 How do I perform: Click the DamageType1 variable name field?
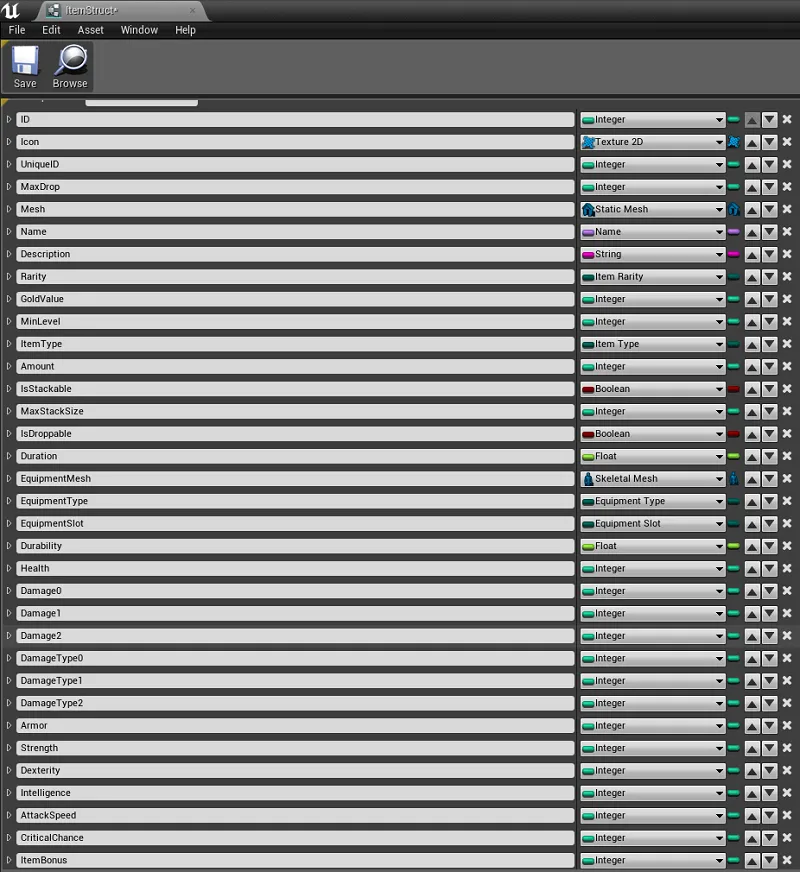point(295,681)
